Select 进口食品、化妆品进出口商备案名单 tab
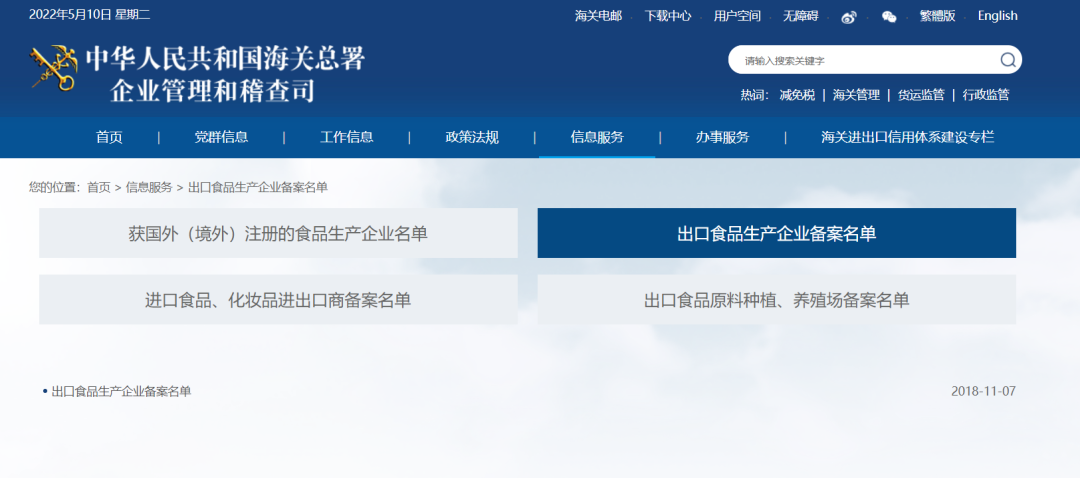Viewport: 1080px width, 478px height. click(278, 300)
